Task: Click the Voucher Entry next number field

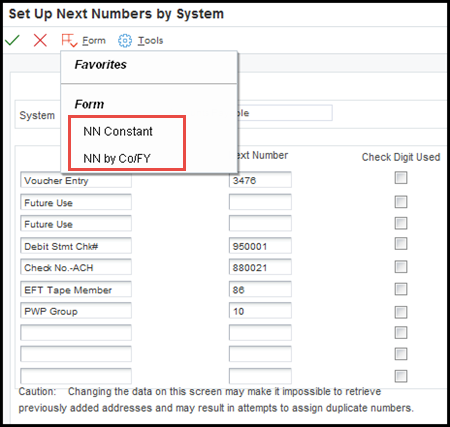Action: (x=260, y=180)
